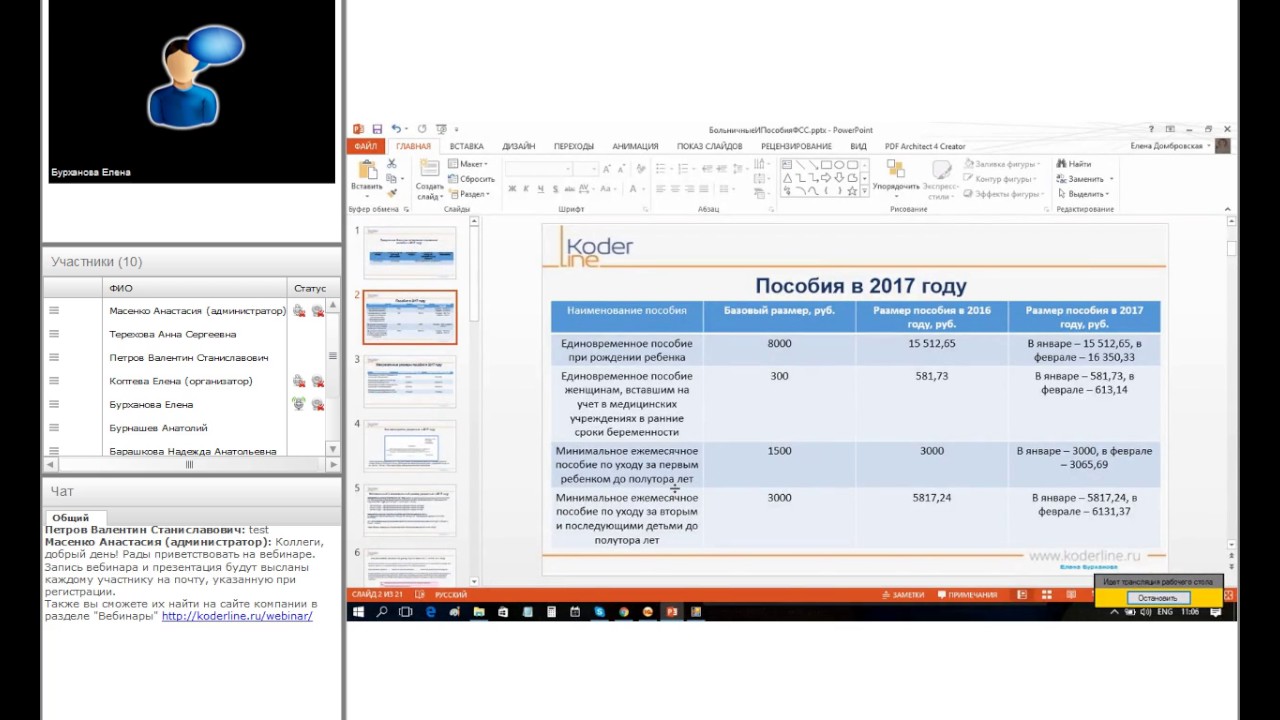Select the Format Painter brush
Viewport: 1280px width, 720px height.
tap(392, 193)
